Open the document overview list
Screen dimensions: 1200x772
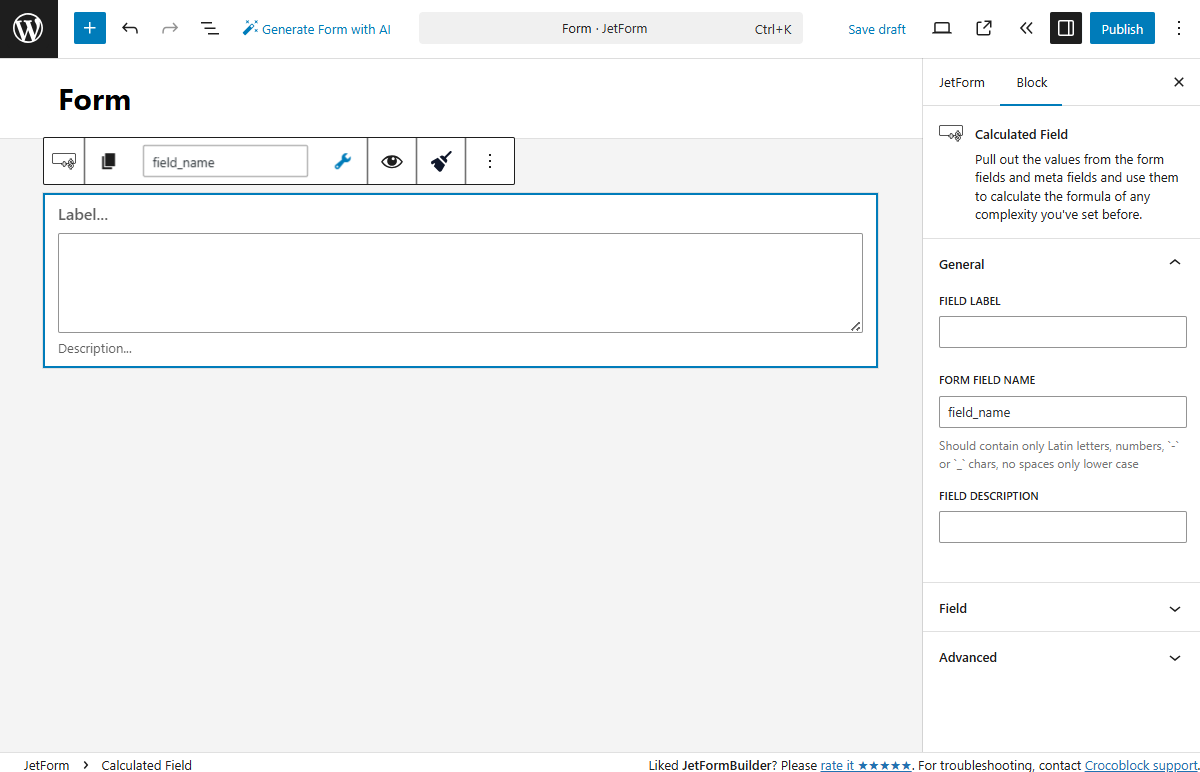(x=210, y=28)
